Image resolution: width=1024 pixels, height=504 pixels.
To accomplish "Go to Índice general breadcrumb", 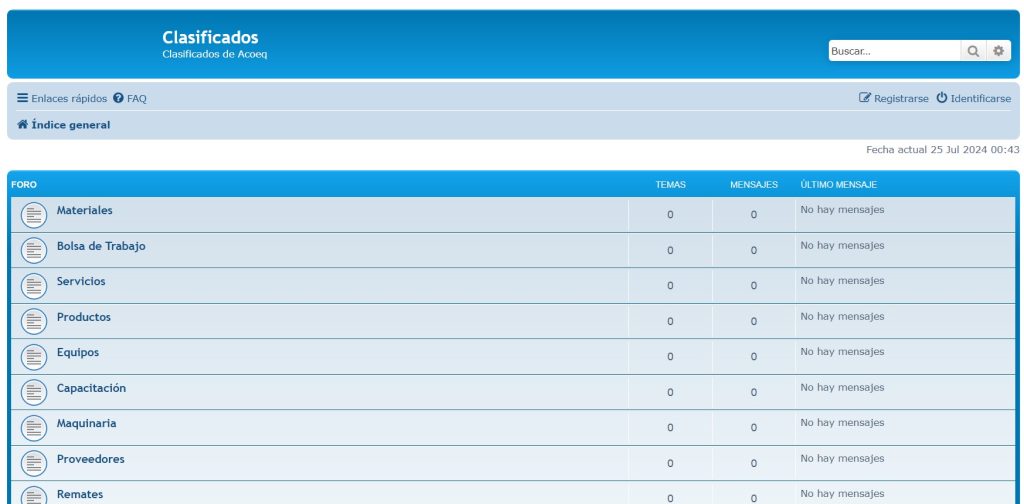I will tap(70, 125).
